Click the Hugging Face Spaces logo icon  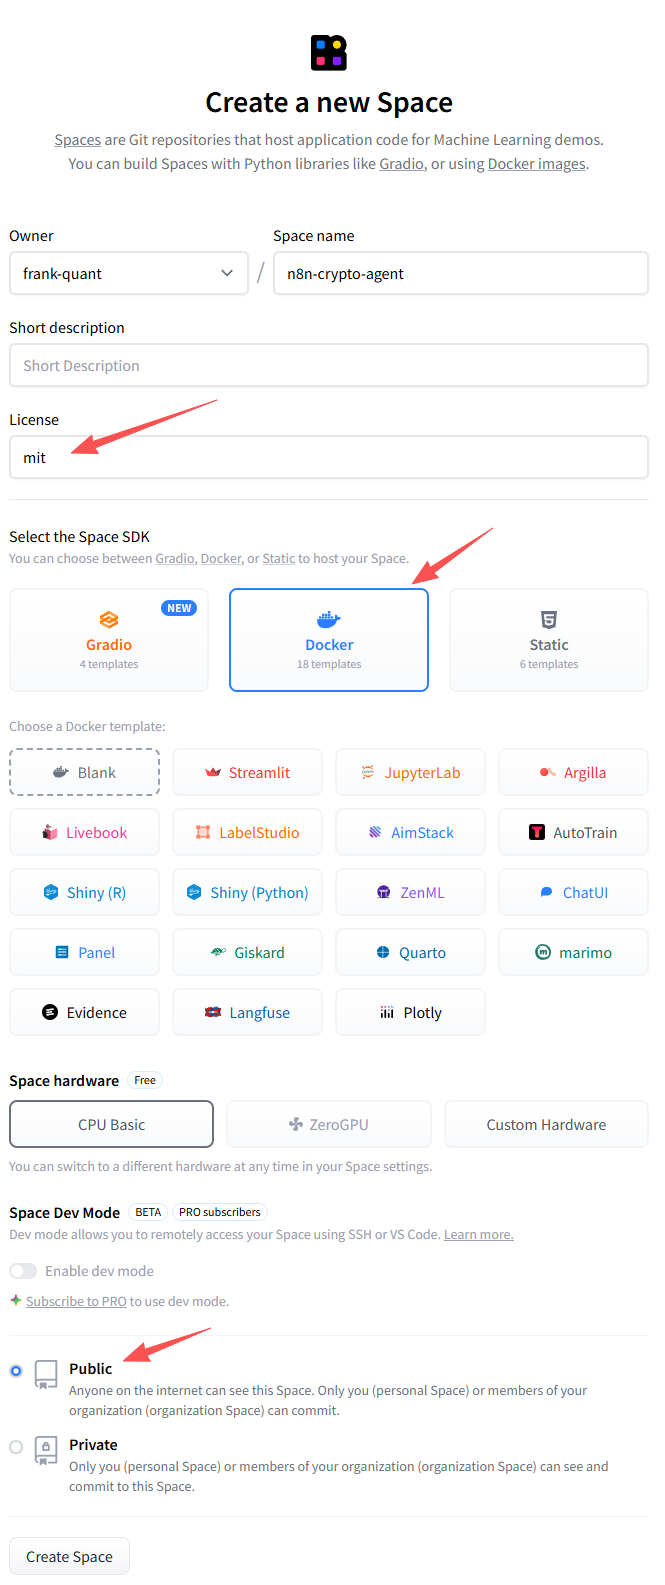tap(329, 53)
